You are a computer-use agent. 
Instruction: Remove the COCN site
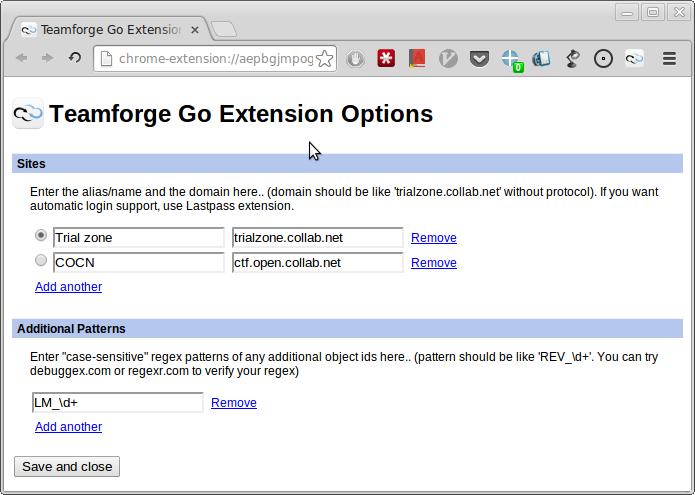click(433, 263)
